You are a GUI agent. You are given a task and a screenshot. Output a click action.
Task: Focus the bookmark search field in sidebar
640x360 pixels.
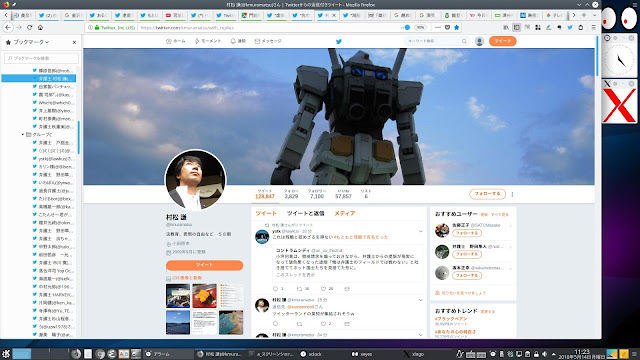click(x=41, y=58)
